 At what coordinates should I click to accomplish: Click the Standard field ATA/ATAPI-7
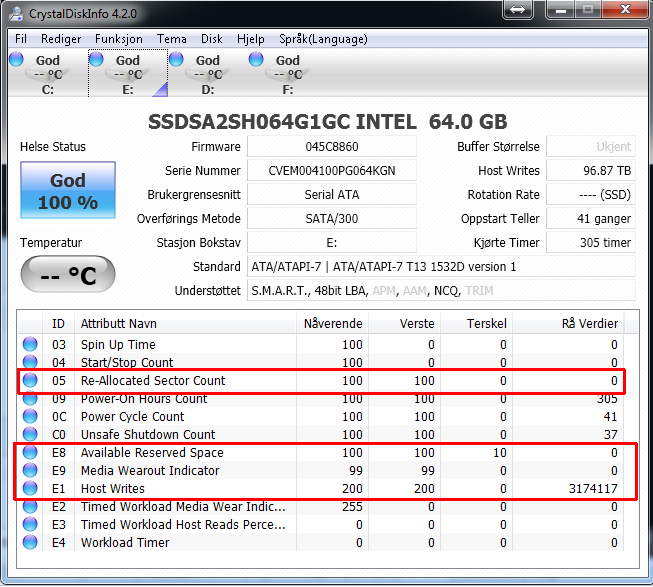[441, 266]
